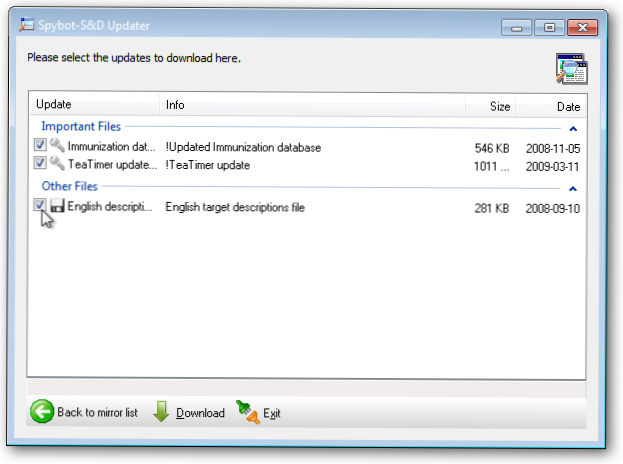Go back to mirror list
This screenshot has height=464, width=623.
[96, 413]
